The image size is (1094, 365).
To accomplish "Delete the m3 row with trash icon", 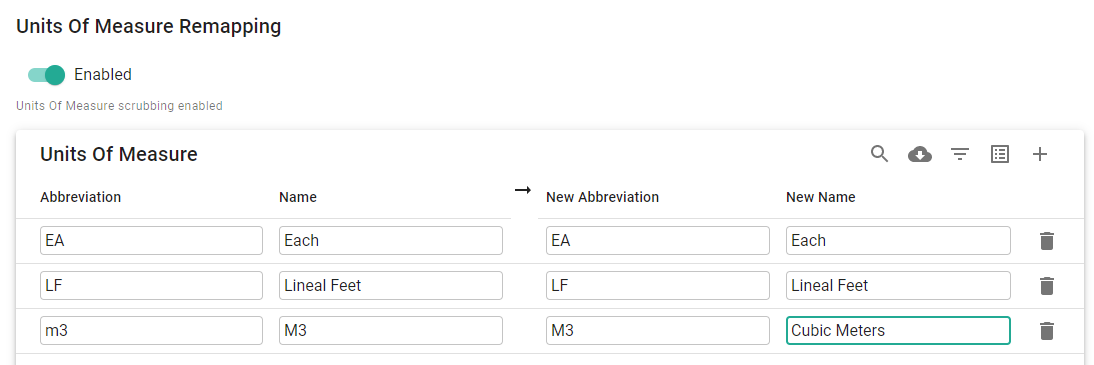I will pos(1046,330).
